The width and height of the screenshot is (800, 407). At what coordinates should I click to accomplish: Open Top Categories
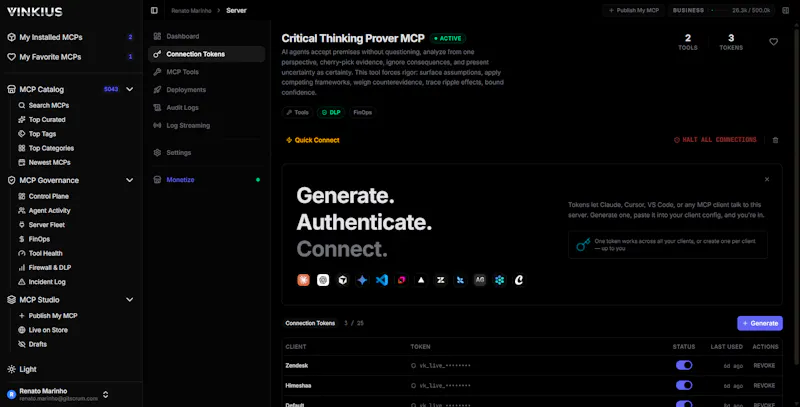coord(51,148)
